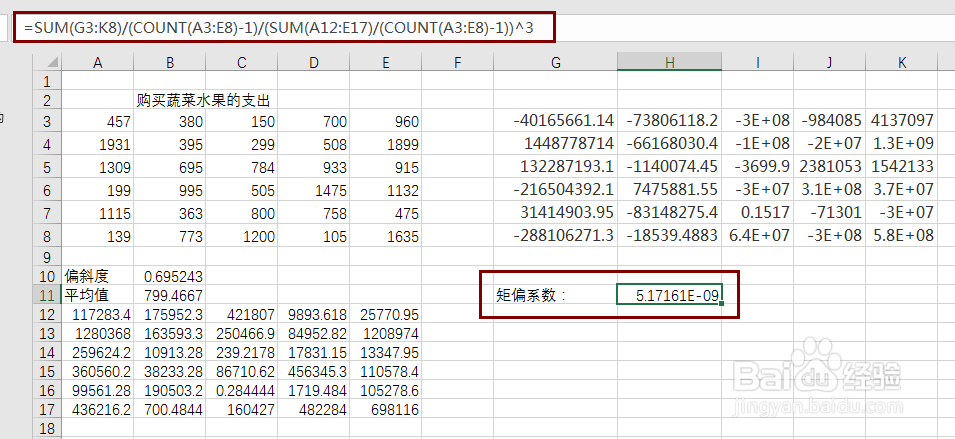
Task: Select the result cell 5.17161E-09
Action: [x=669, y=295]
